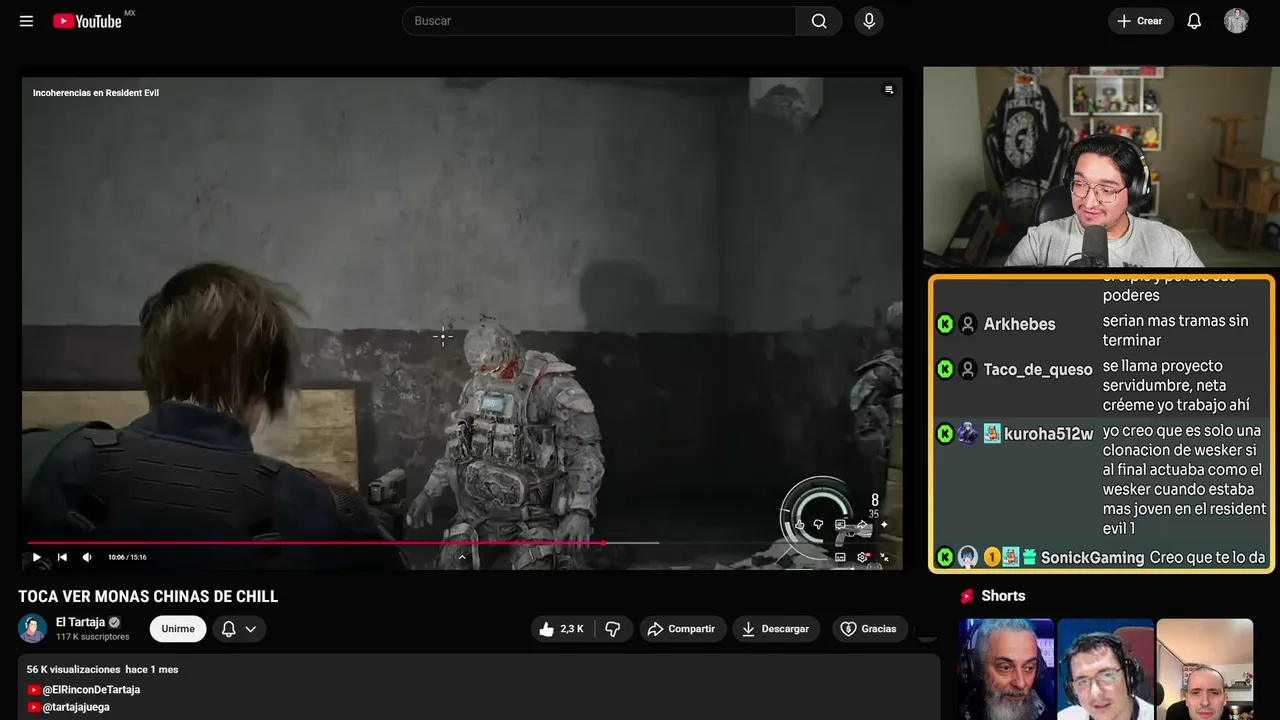Click SonickGaming username in chat
The image size is (1280, 720).
coord(1092,558)
